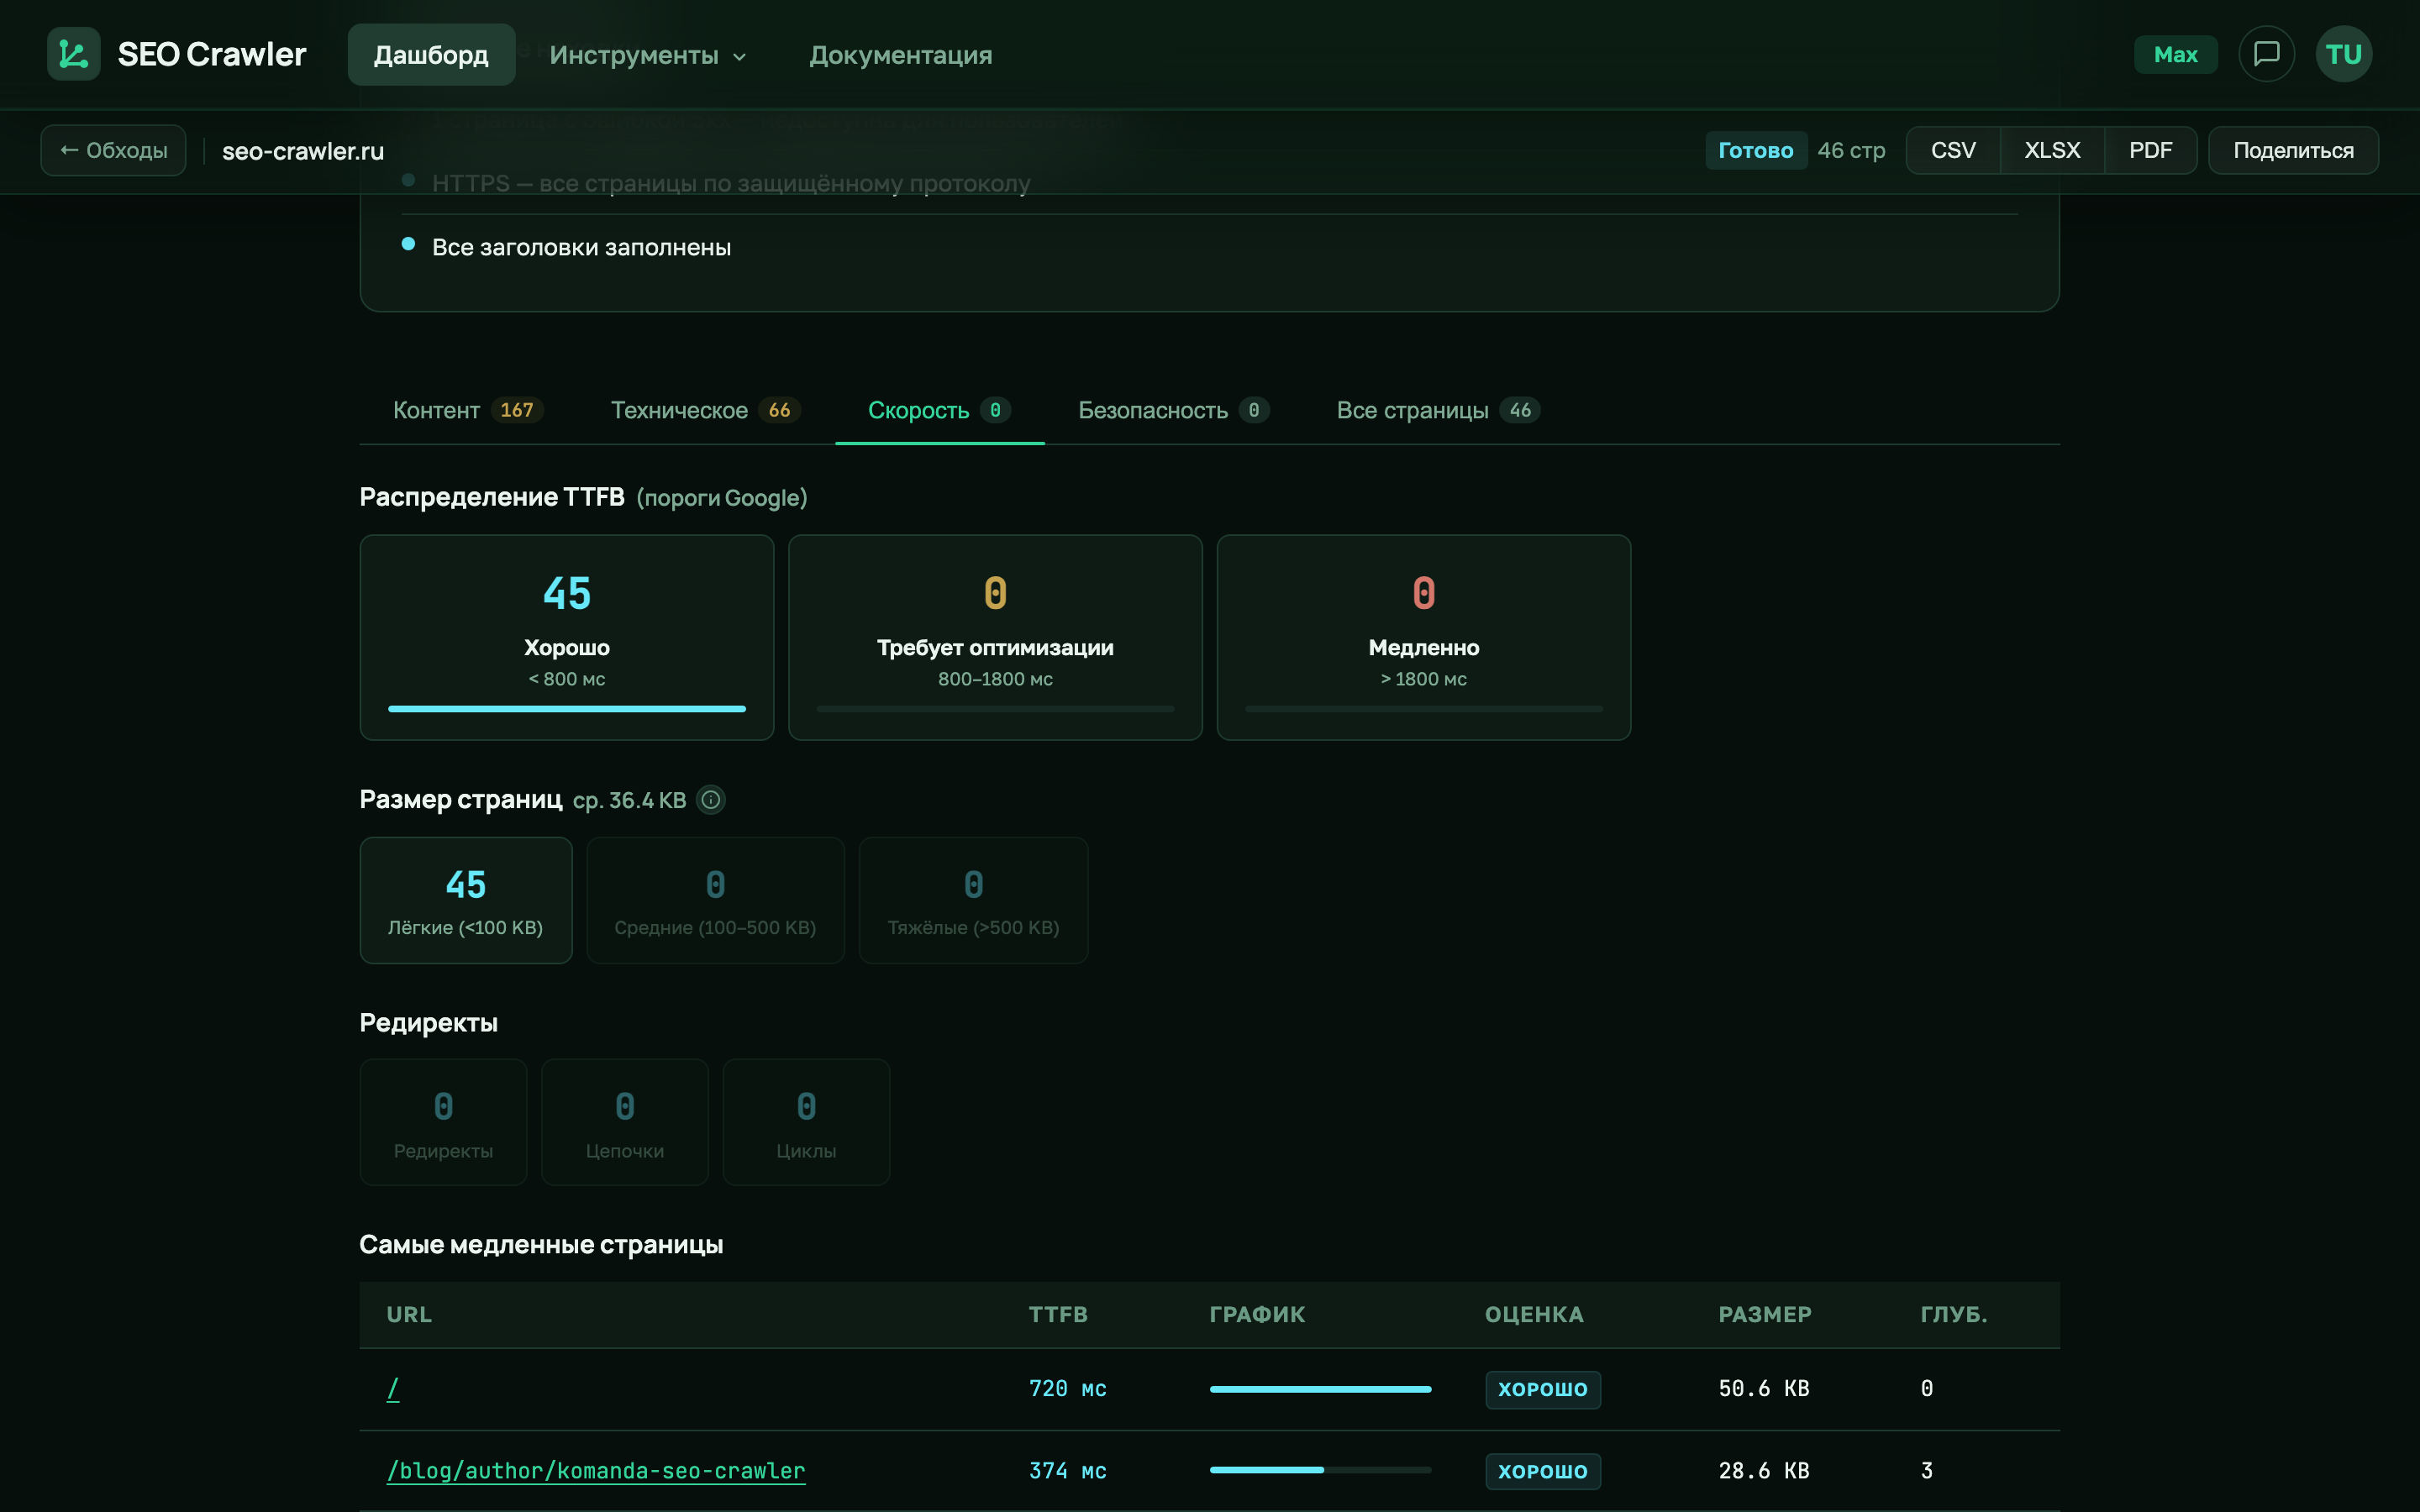Click the seo-crawler.ru site name
This screenshot has height=1512, width=2420.
(303, 151)
